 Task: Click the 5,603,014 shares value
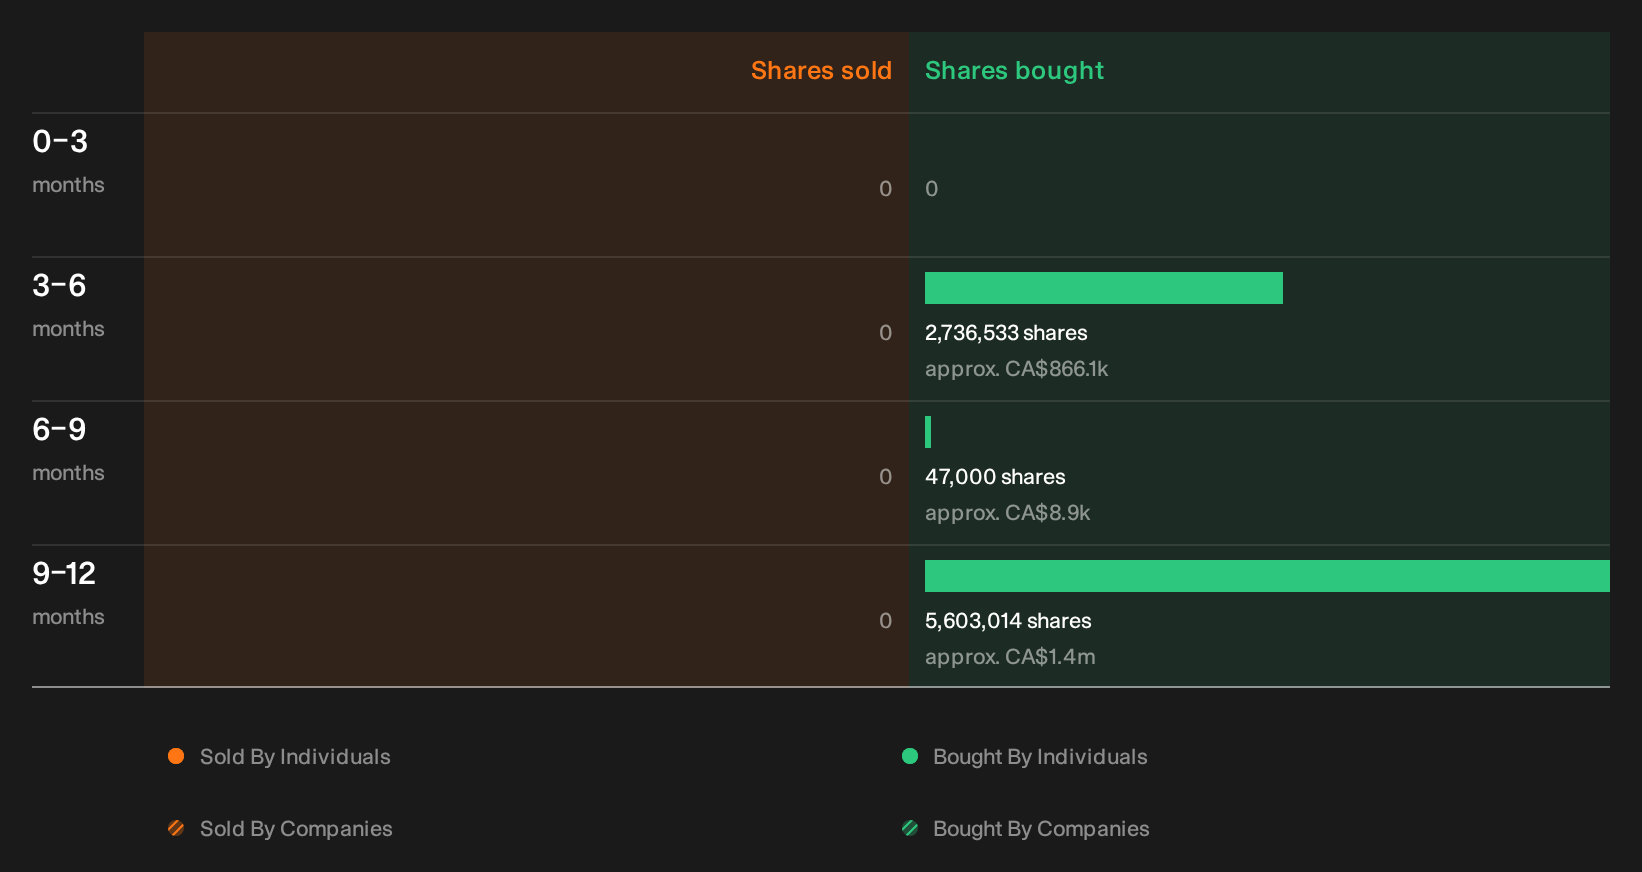pos(1008,621)
